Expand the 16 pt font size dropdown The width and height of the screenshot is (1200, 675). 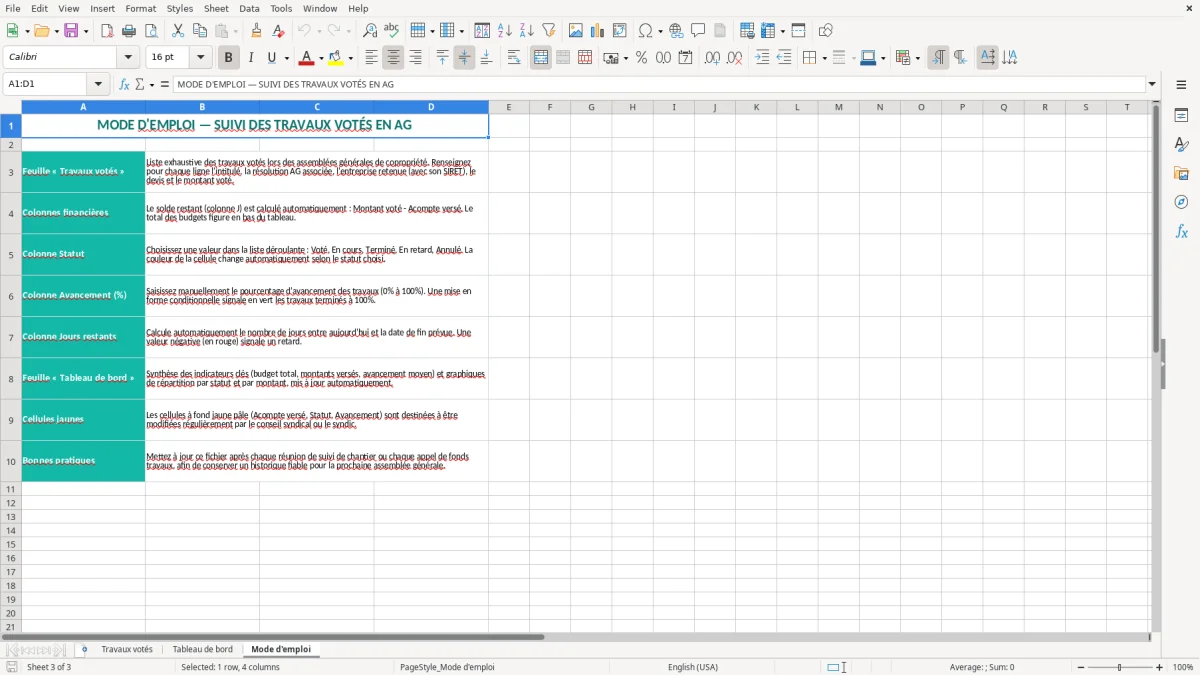point(200,58)
